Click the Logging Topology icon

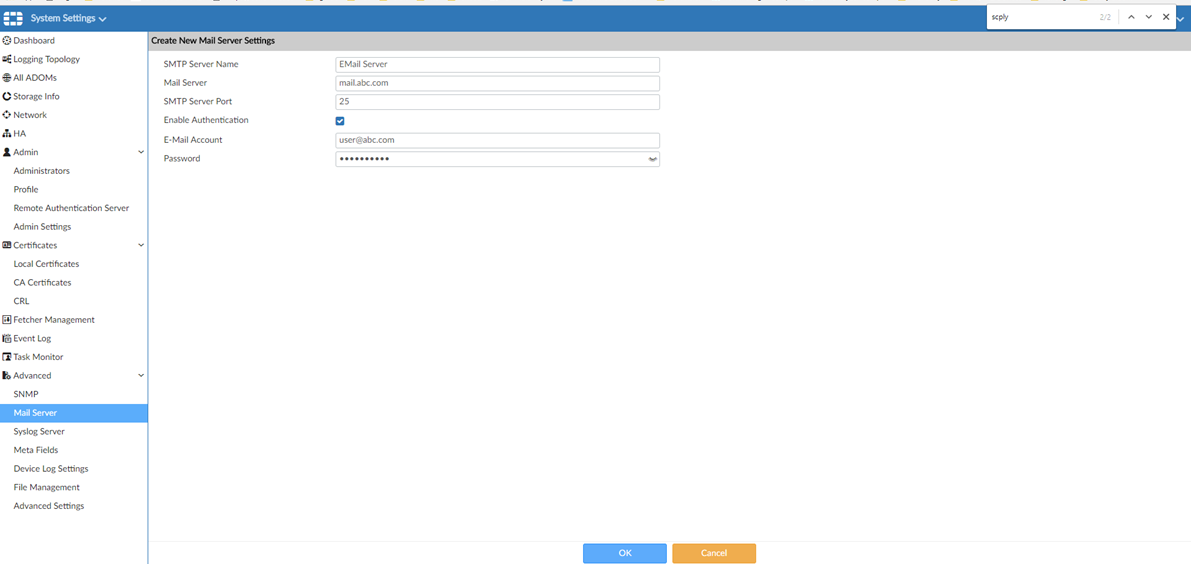[7, 59]
